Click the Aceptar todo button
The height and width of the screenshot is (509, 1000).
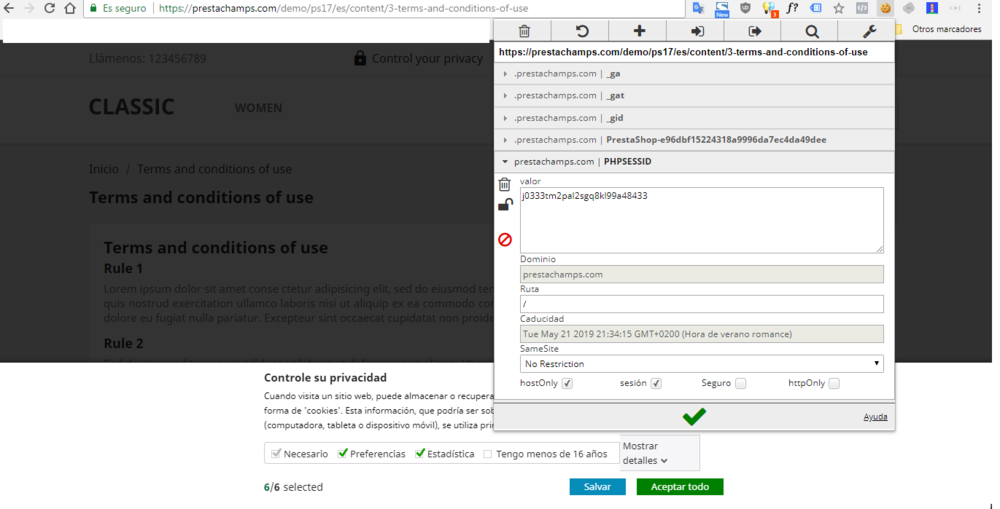[680, 487]
